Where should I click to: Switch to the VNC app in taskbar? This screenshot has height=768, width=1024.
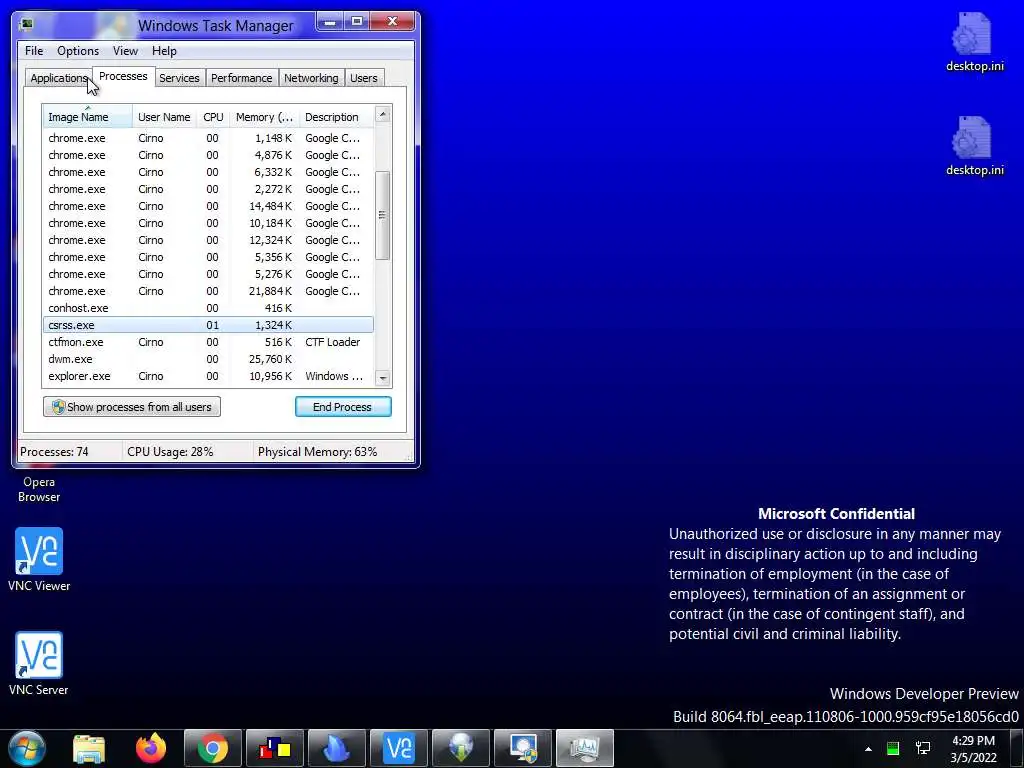[399, 748]
